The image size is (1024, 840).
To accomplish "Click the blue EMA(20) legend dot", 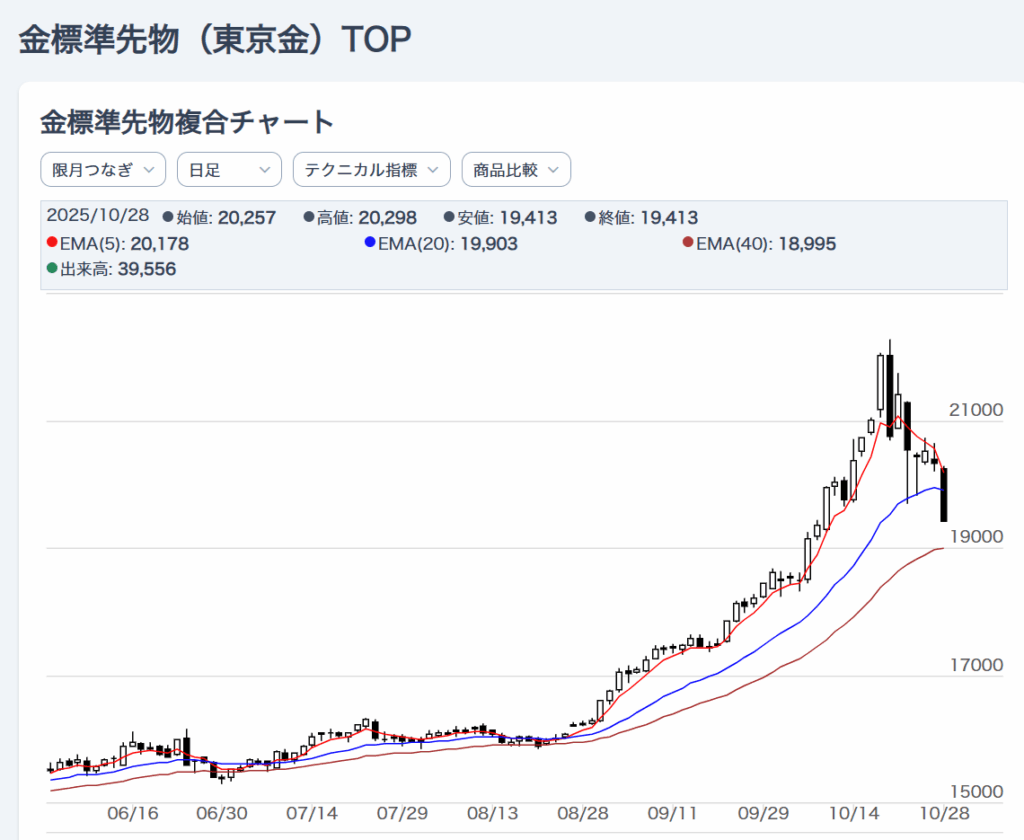I will (370, 243).
